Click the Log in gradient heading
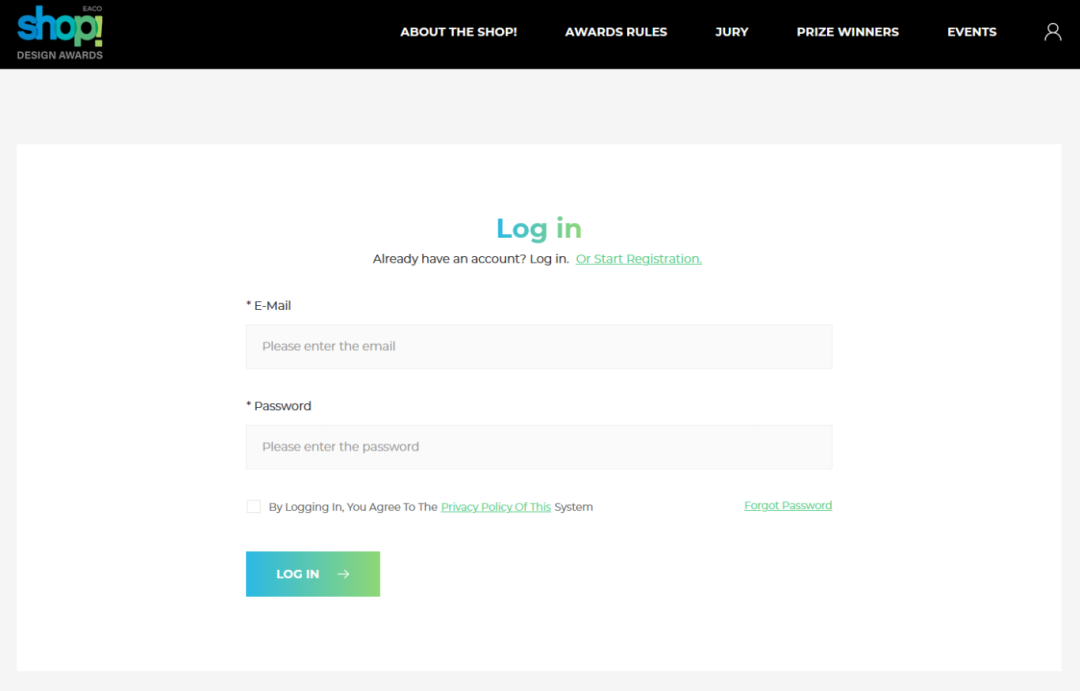 pyautogui.click(x=538, y=228)
